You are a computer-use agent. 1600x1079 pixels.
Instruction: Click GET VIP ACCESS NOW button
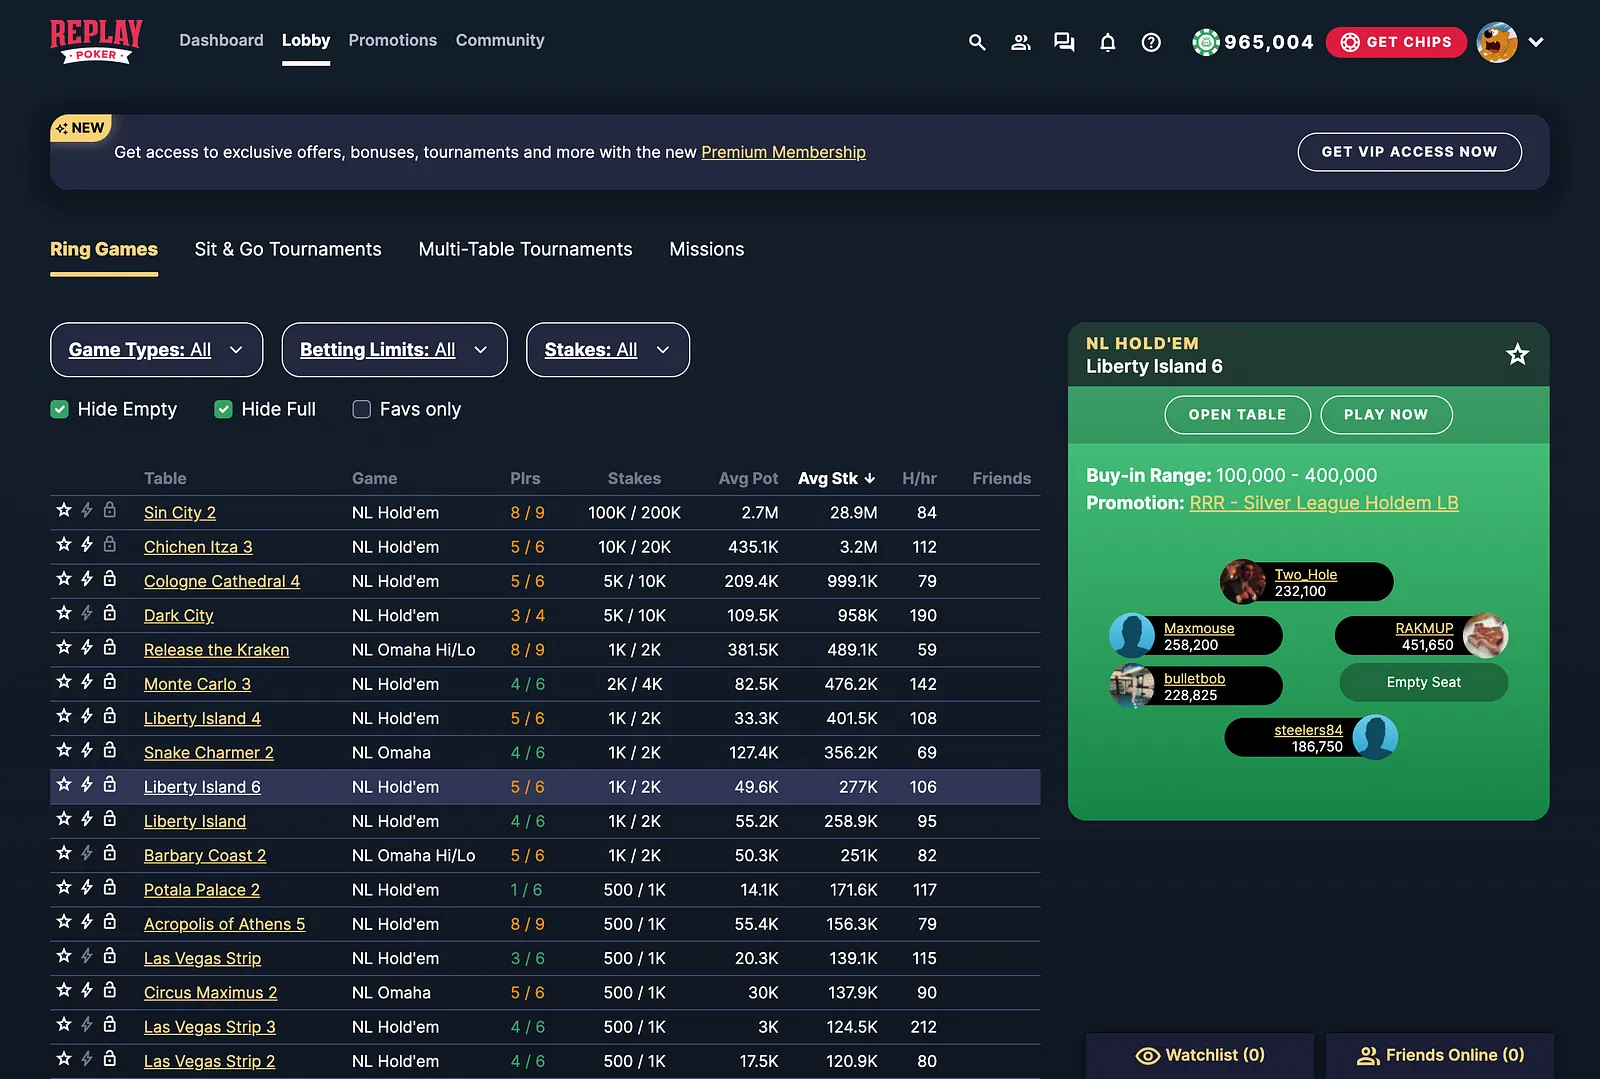(1409, 152)
